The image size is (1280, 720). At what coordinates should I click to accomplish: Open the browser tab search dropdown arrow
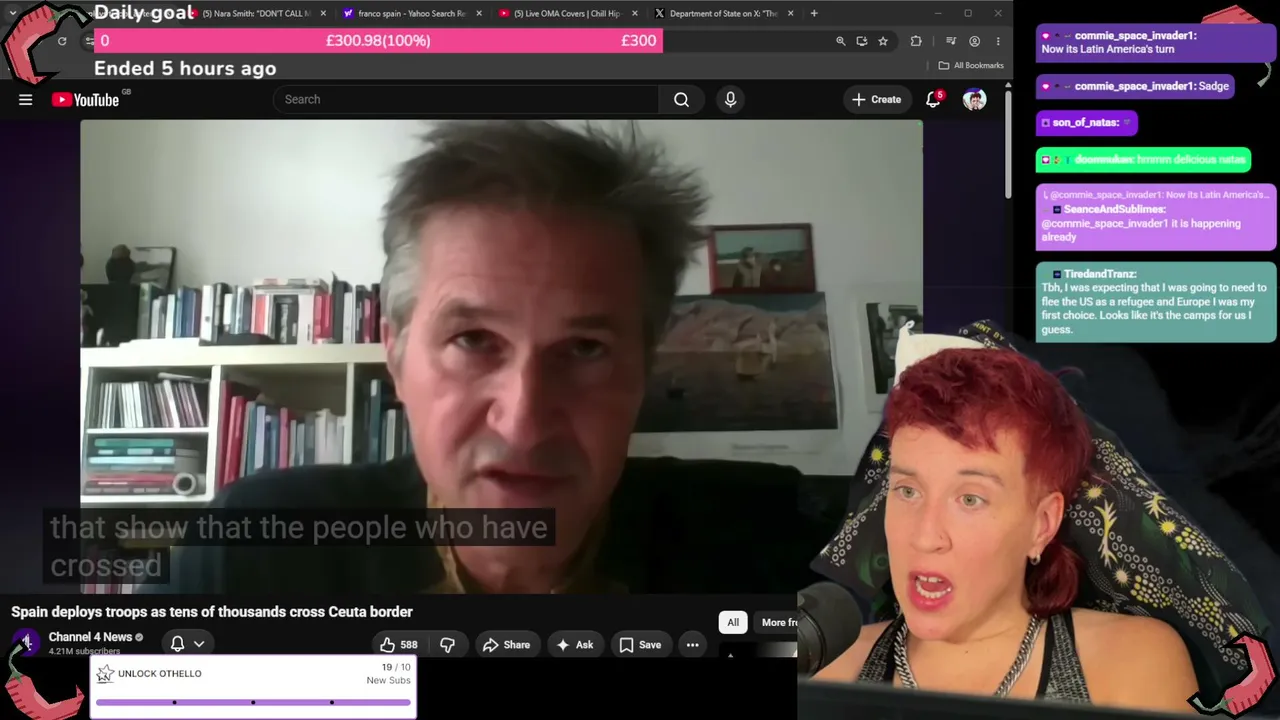[12, 13]
